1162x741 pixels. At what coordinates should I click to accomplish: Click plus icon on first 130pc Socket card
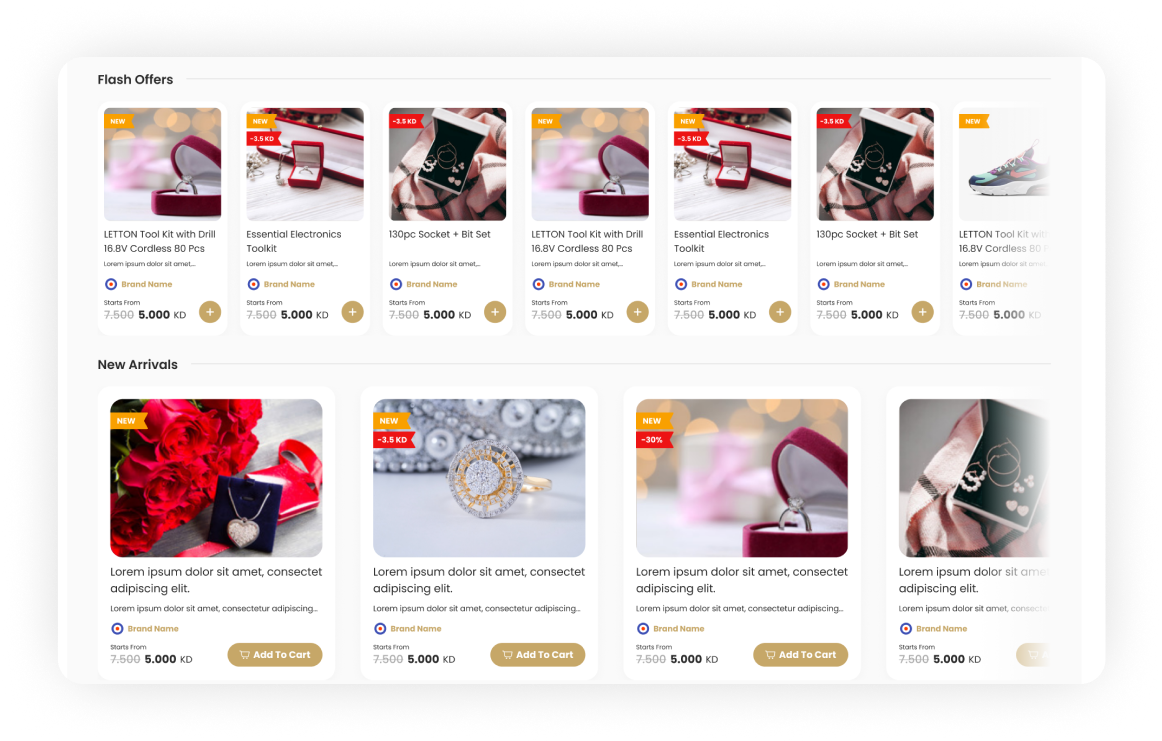click(495, 312)
